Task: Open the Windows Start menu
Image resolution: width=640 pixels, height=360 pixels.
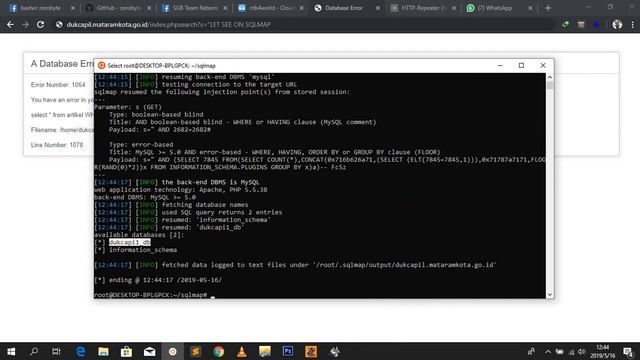Action: (11, 351)
